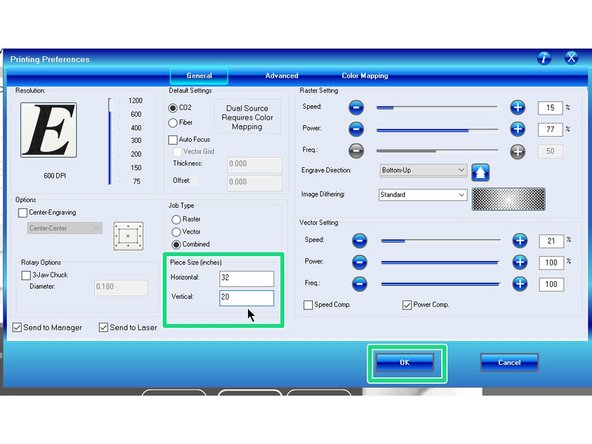Viewport: 592px width, 444px height.
Task: Decrease Vector Freq with minus button
Action: pos(359,284)
